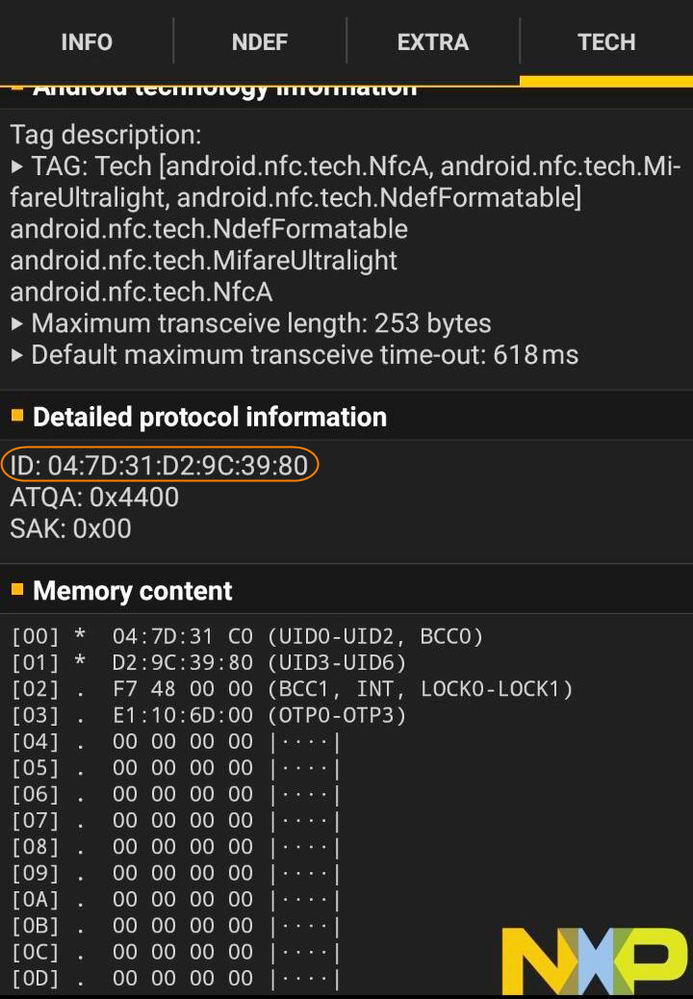Select the Detailed protocol information header
Viewport: 693px width, 999px height.
click(x=210, y=417)
